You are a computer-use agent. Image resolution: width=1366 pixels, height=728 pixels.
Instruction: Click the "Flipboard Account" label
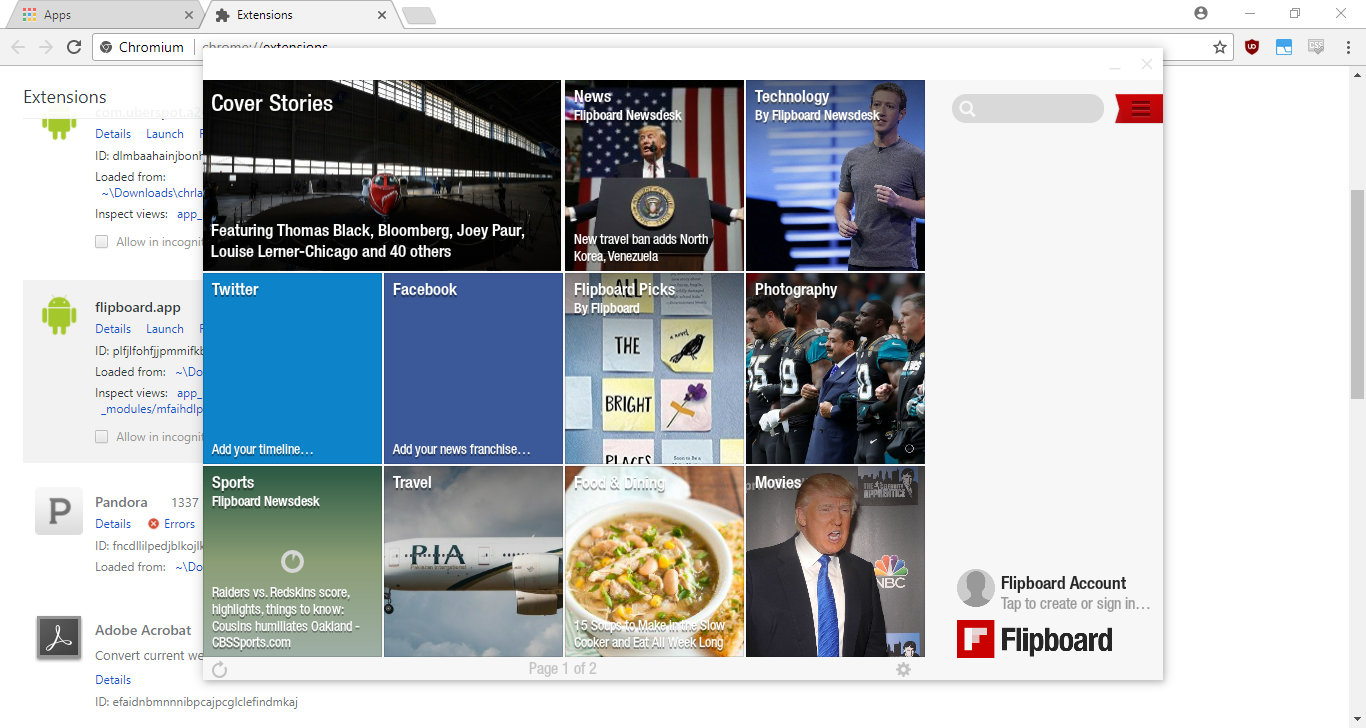coord(1063,583)
